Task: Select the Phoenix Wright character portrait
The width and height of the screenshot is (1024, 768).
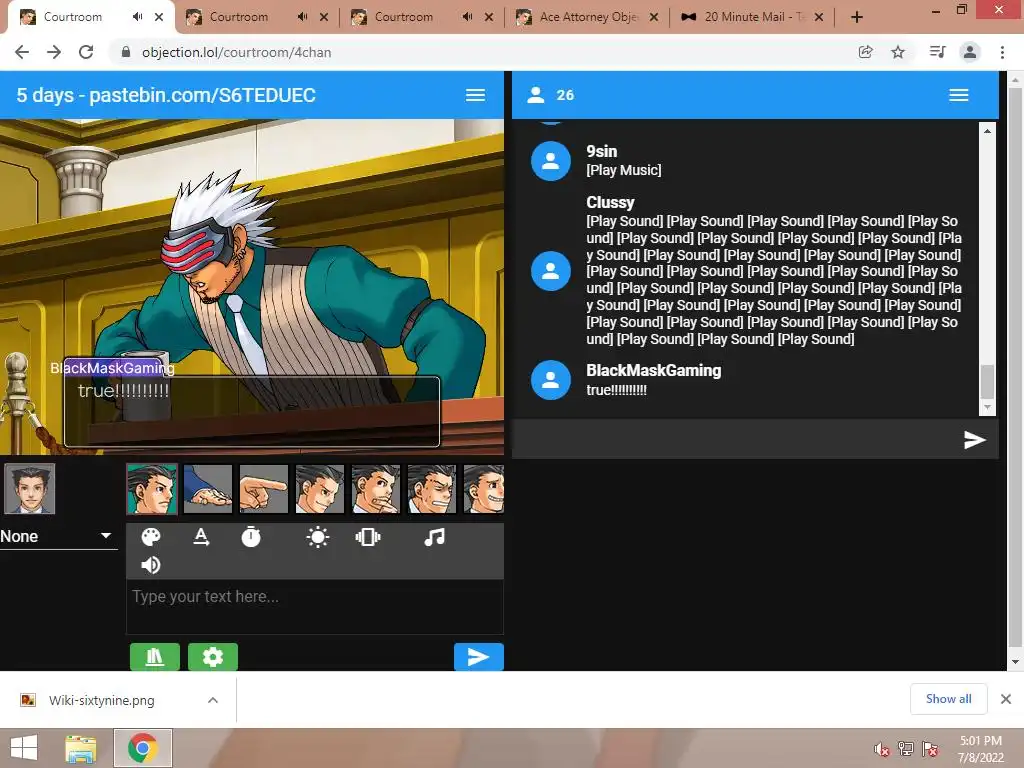Action: [29, 488]
